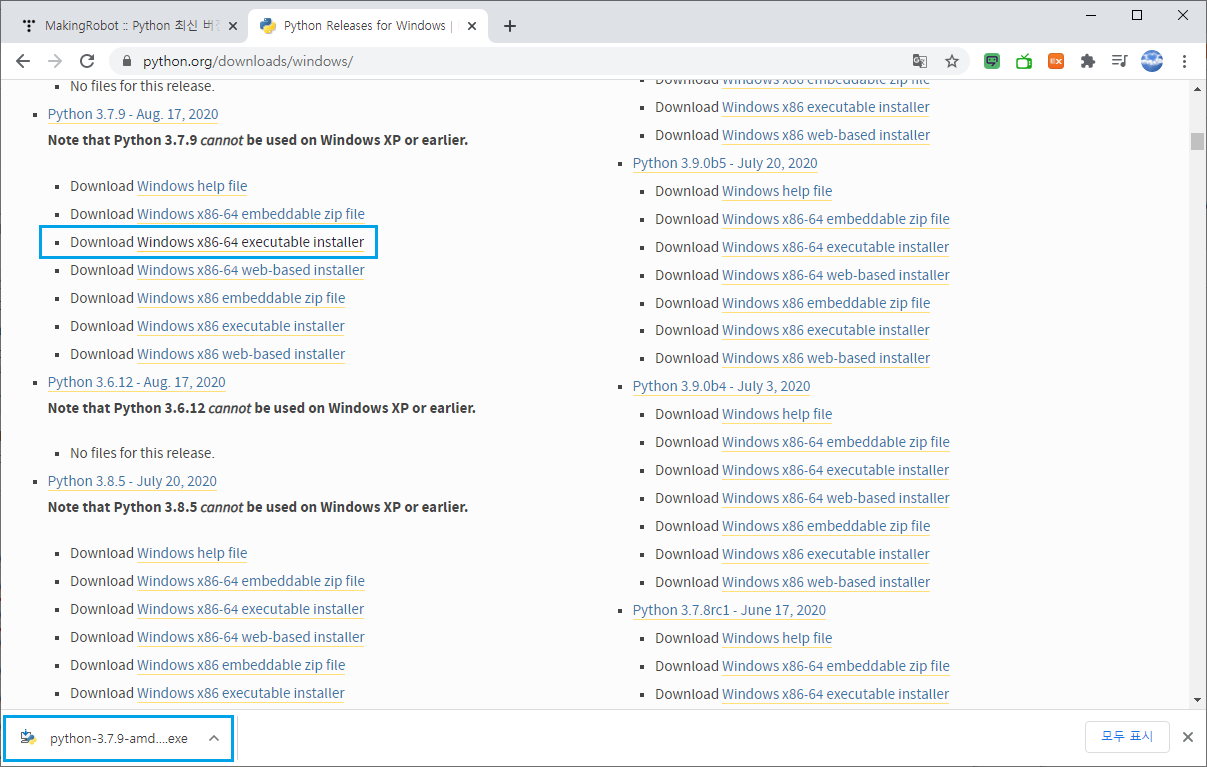Download Python 3.9.0b4 x86-64 web-based installer
This screenshot has height=767, width=1207.
pyautogui.click(x=836, y=498)
